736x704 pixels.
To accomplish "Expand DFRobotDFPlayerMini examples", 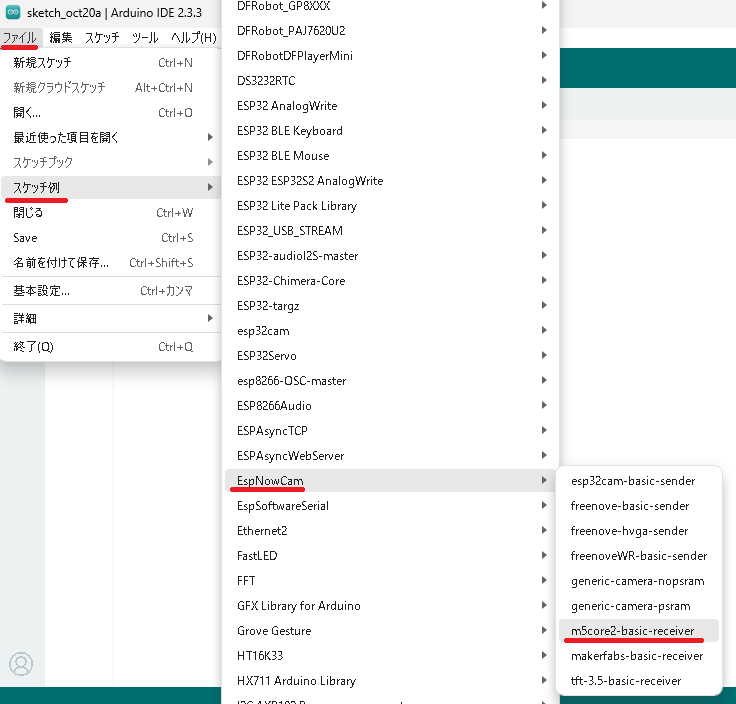I will pyautogui.click(x=391, y=55).
